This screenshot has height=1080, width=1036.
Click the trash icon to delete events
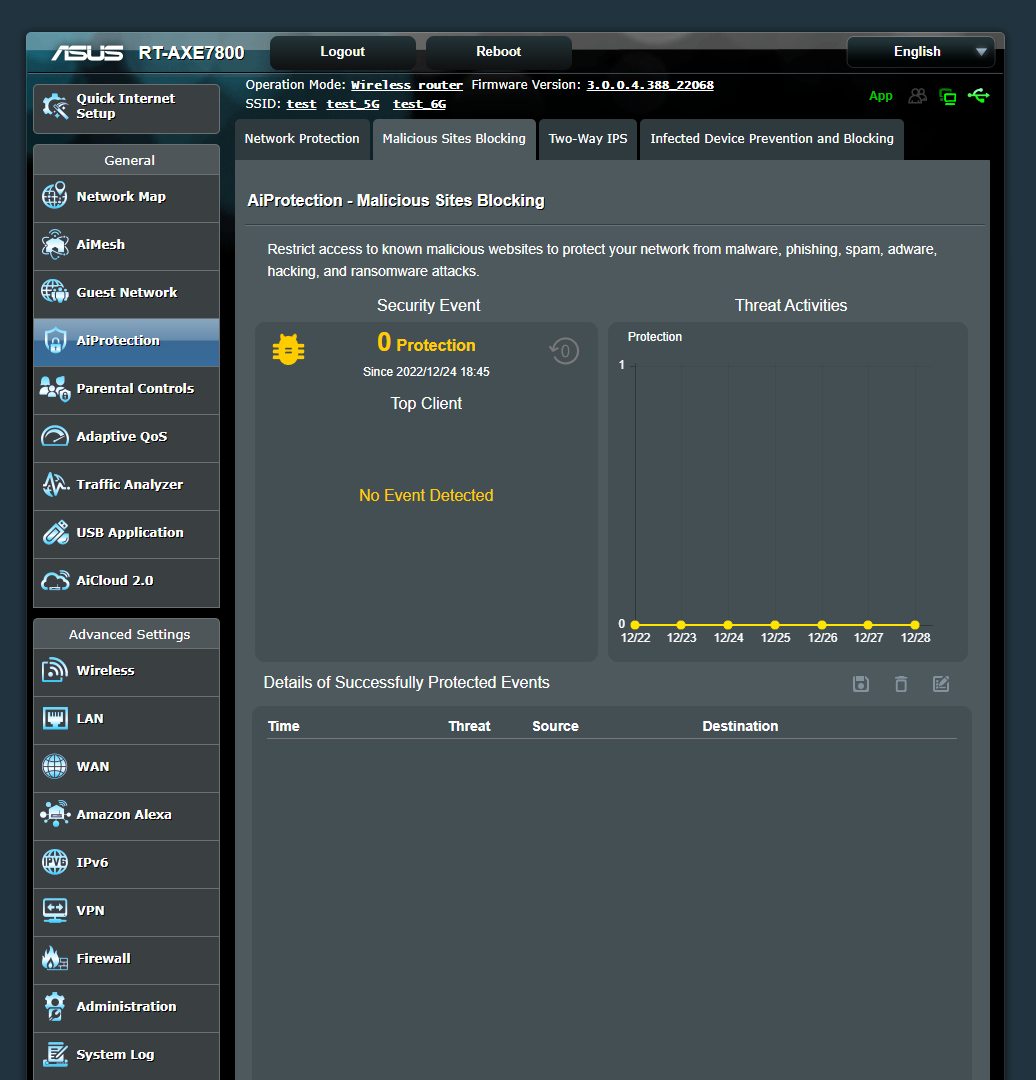900,684
